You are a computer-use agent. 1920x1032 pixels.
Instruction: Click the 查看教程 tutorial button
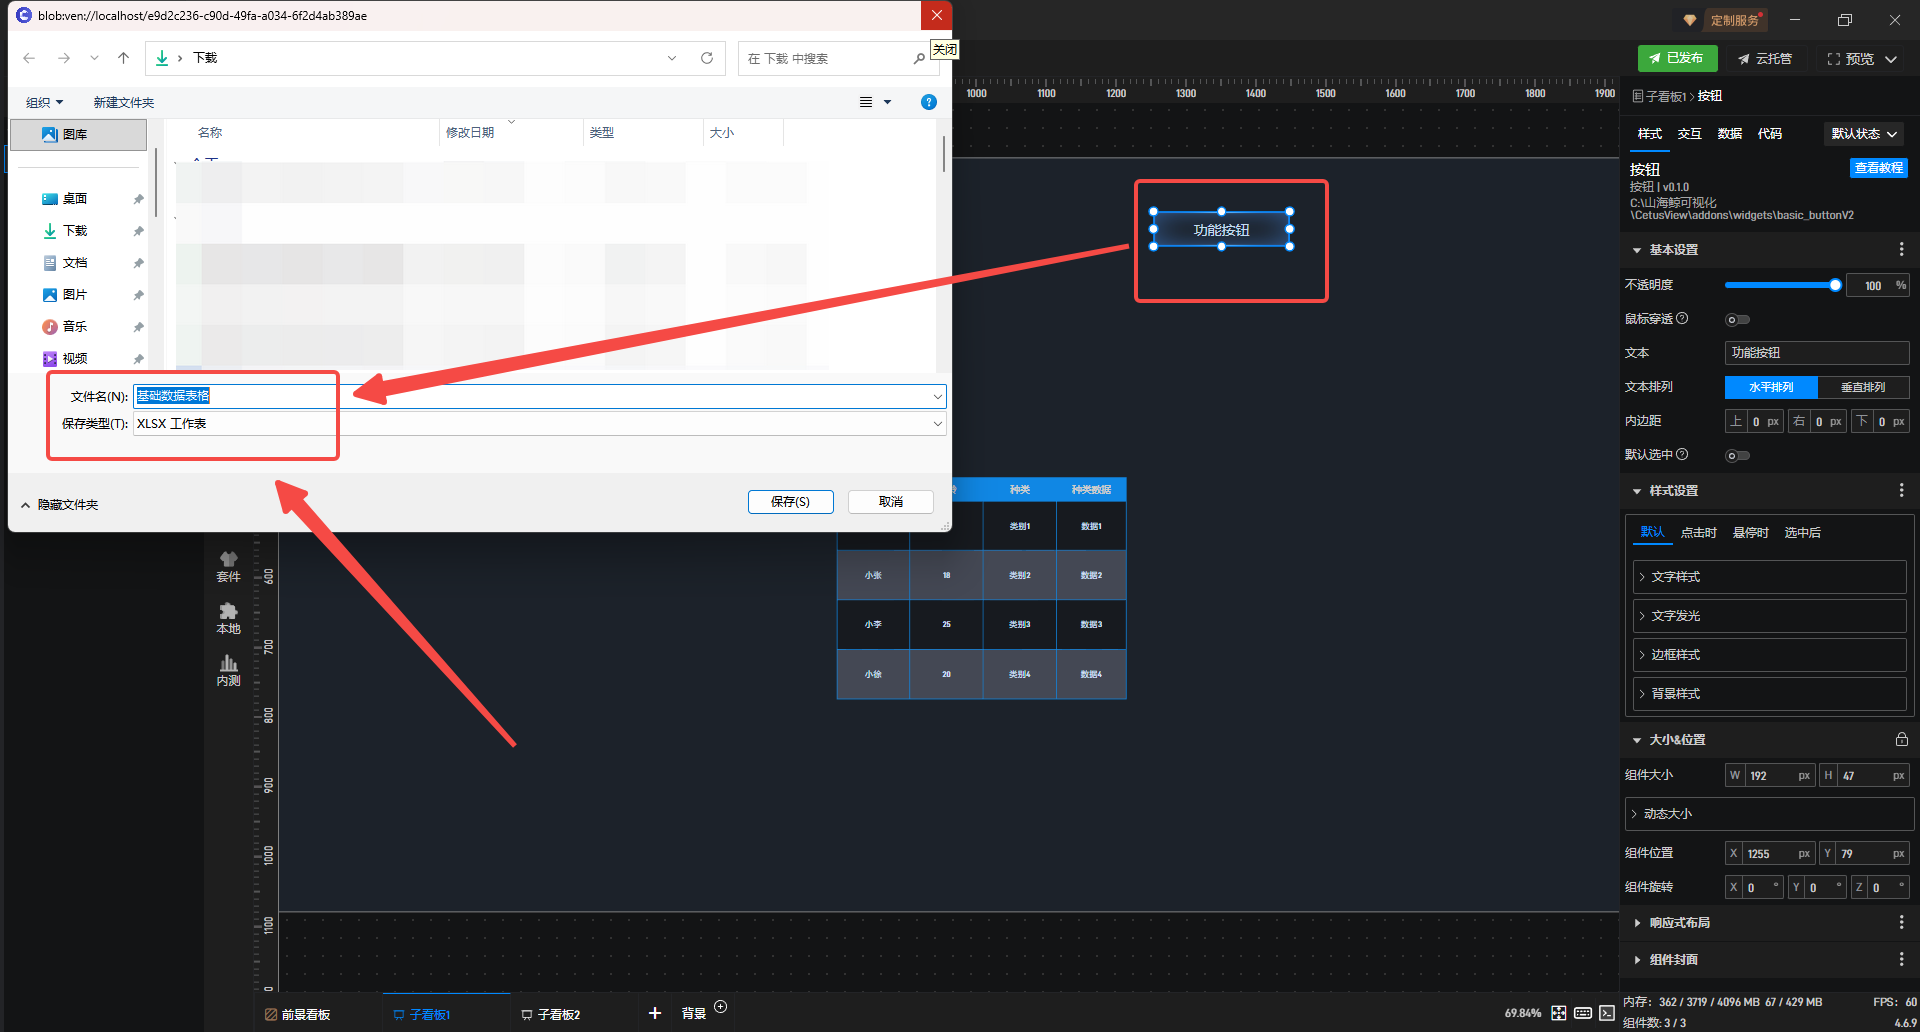click(x=1878, y=168)
